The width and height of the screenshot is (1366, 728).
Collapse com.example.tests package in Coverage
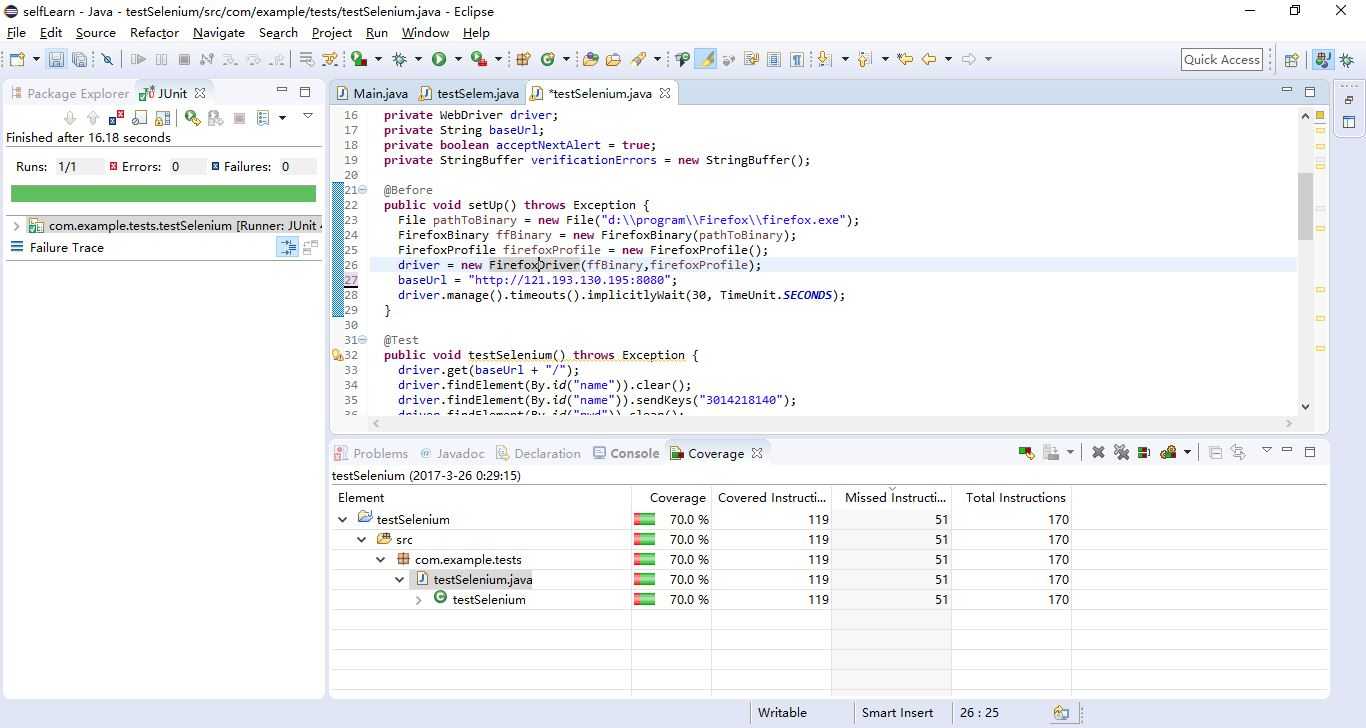click(x=381, y=559)
